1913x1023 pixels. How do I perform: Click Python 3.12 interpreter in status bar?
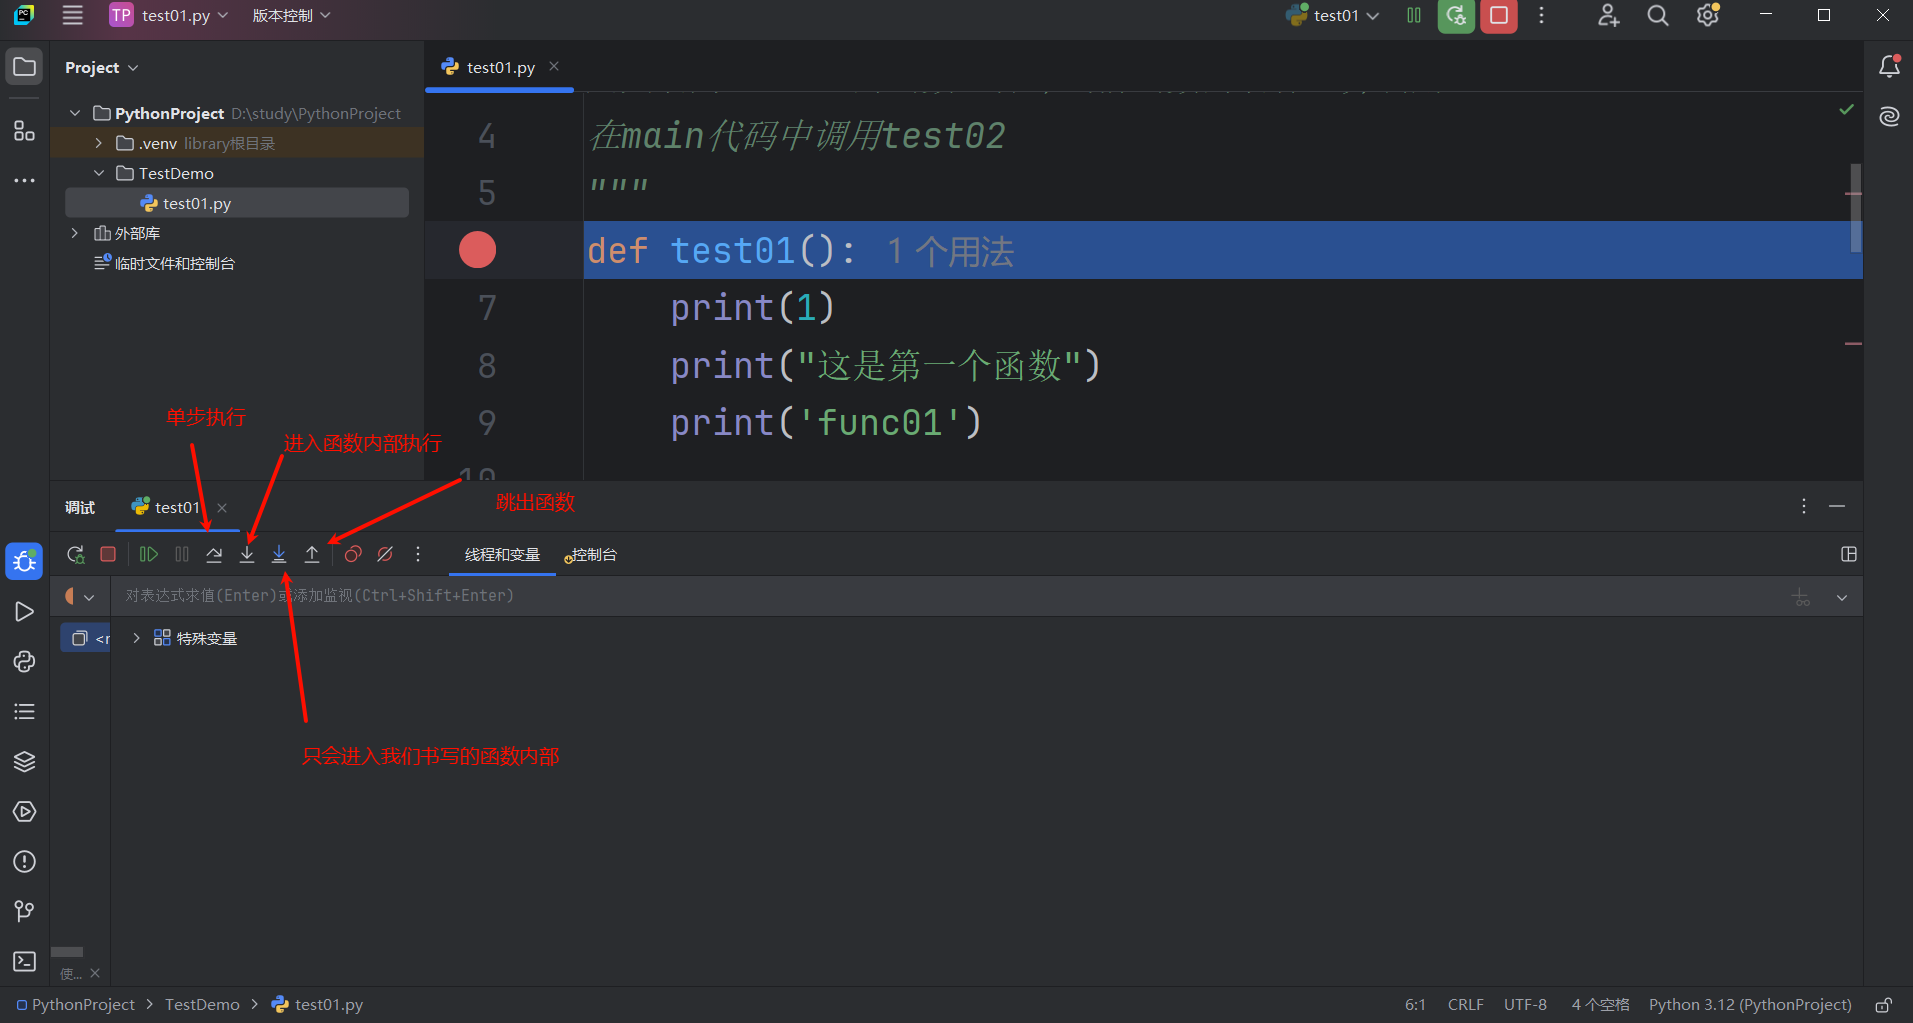tap(1750, 1004)
